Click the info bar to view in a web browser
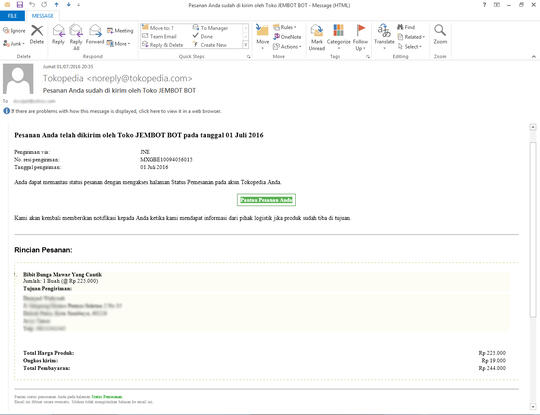 (x=113, y=111)
